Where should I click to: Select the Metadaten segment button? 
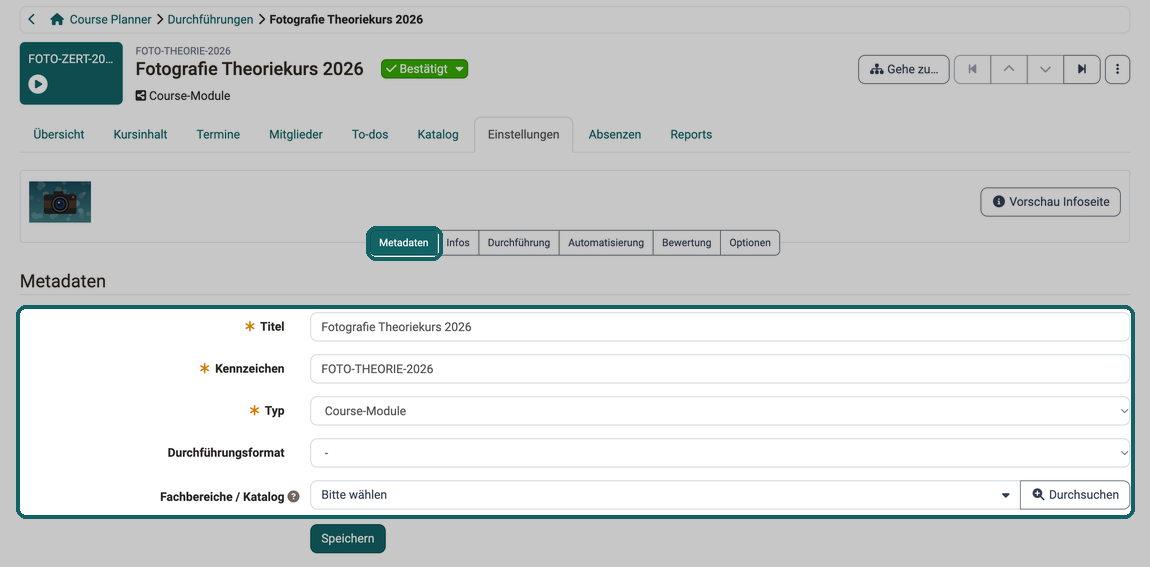(403, 243)
